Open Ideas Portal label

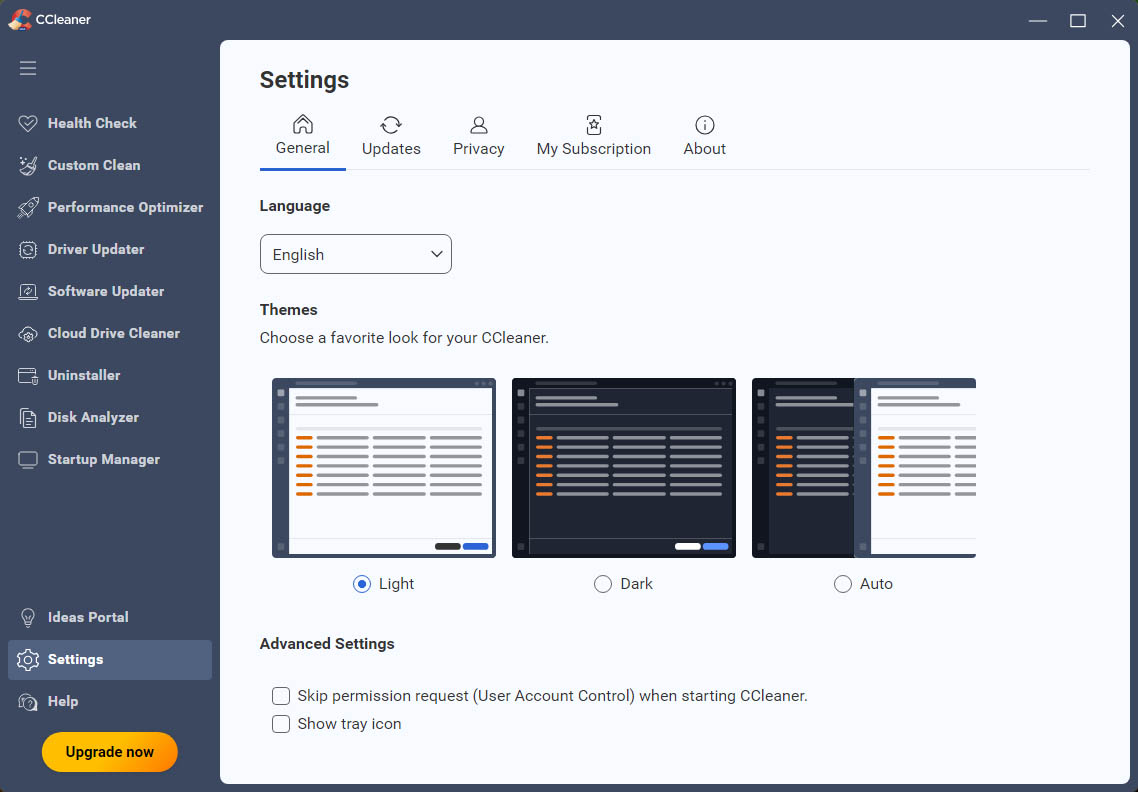coord(89,618)
